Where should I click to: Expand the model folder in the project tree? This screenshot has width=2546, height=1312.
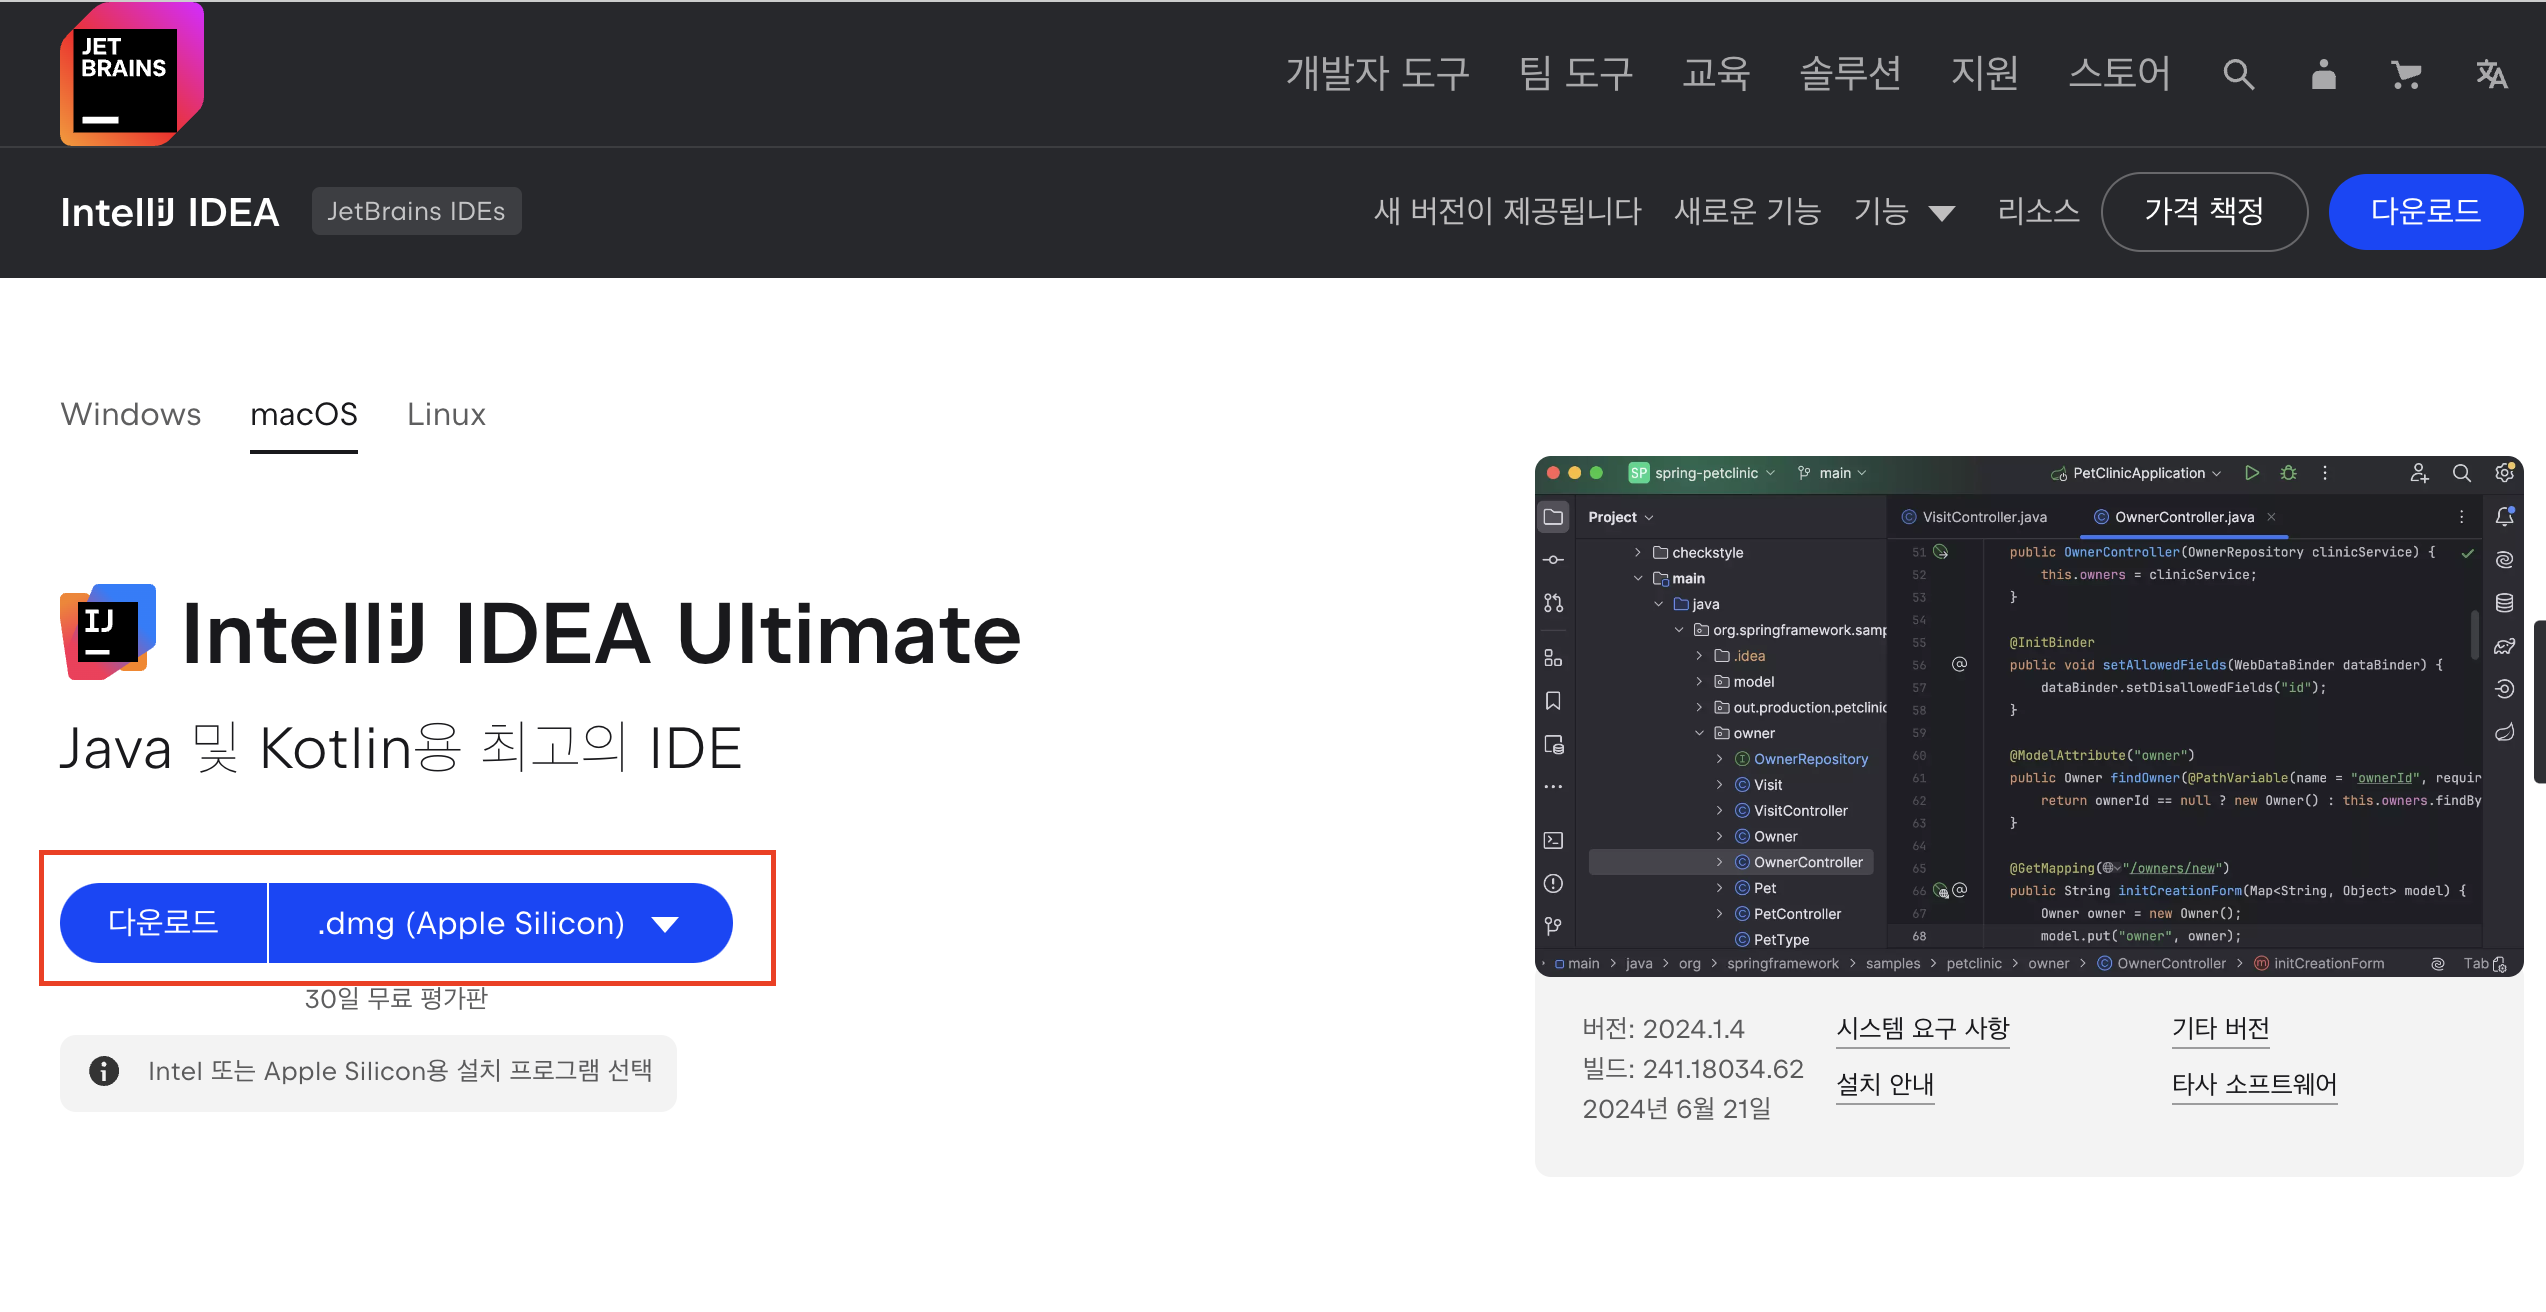(1699, 682)
